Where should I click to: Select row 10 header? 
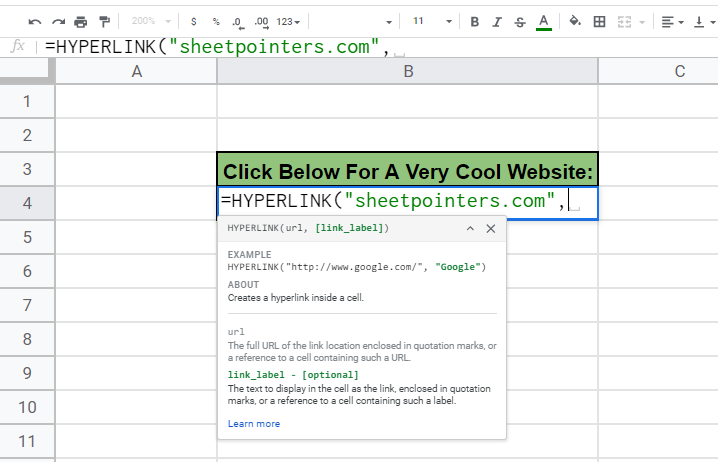(27, 407)
